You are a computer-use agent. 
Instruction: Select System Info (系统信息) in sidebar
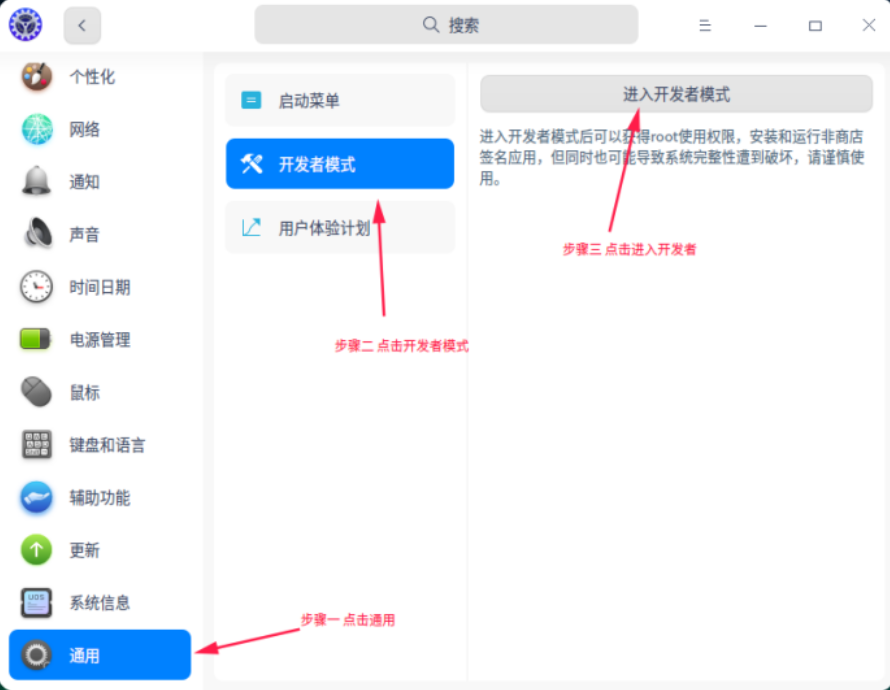click(x=99, y=603)
